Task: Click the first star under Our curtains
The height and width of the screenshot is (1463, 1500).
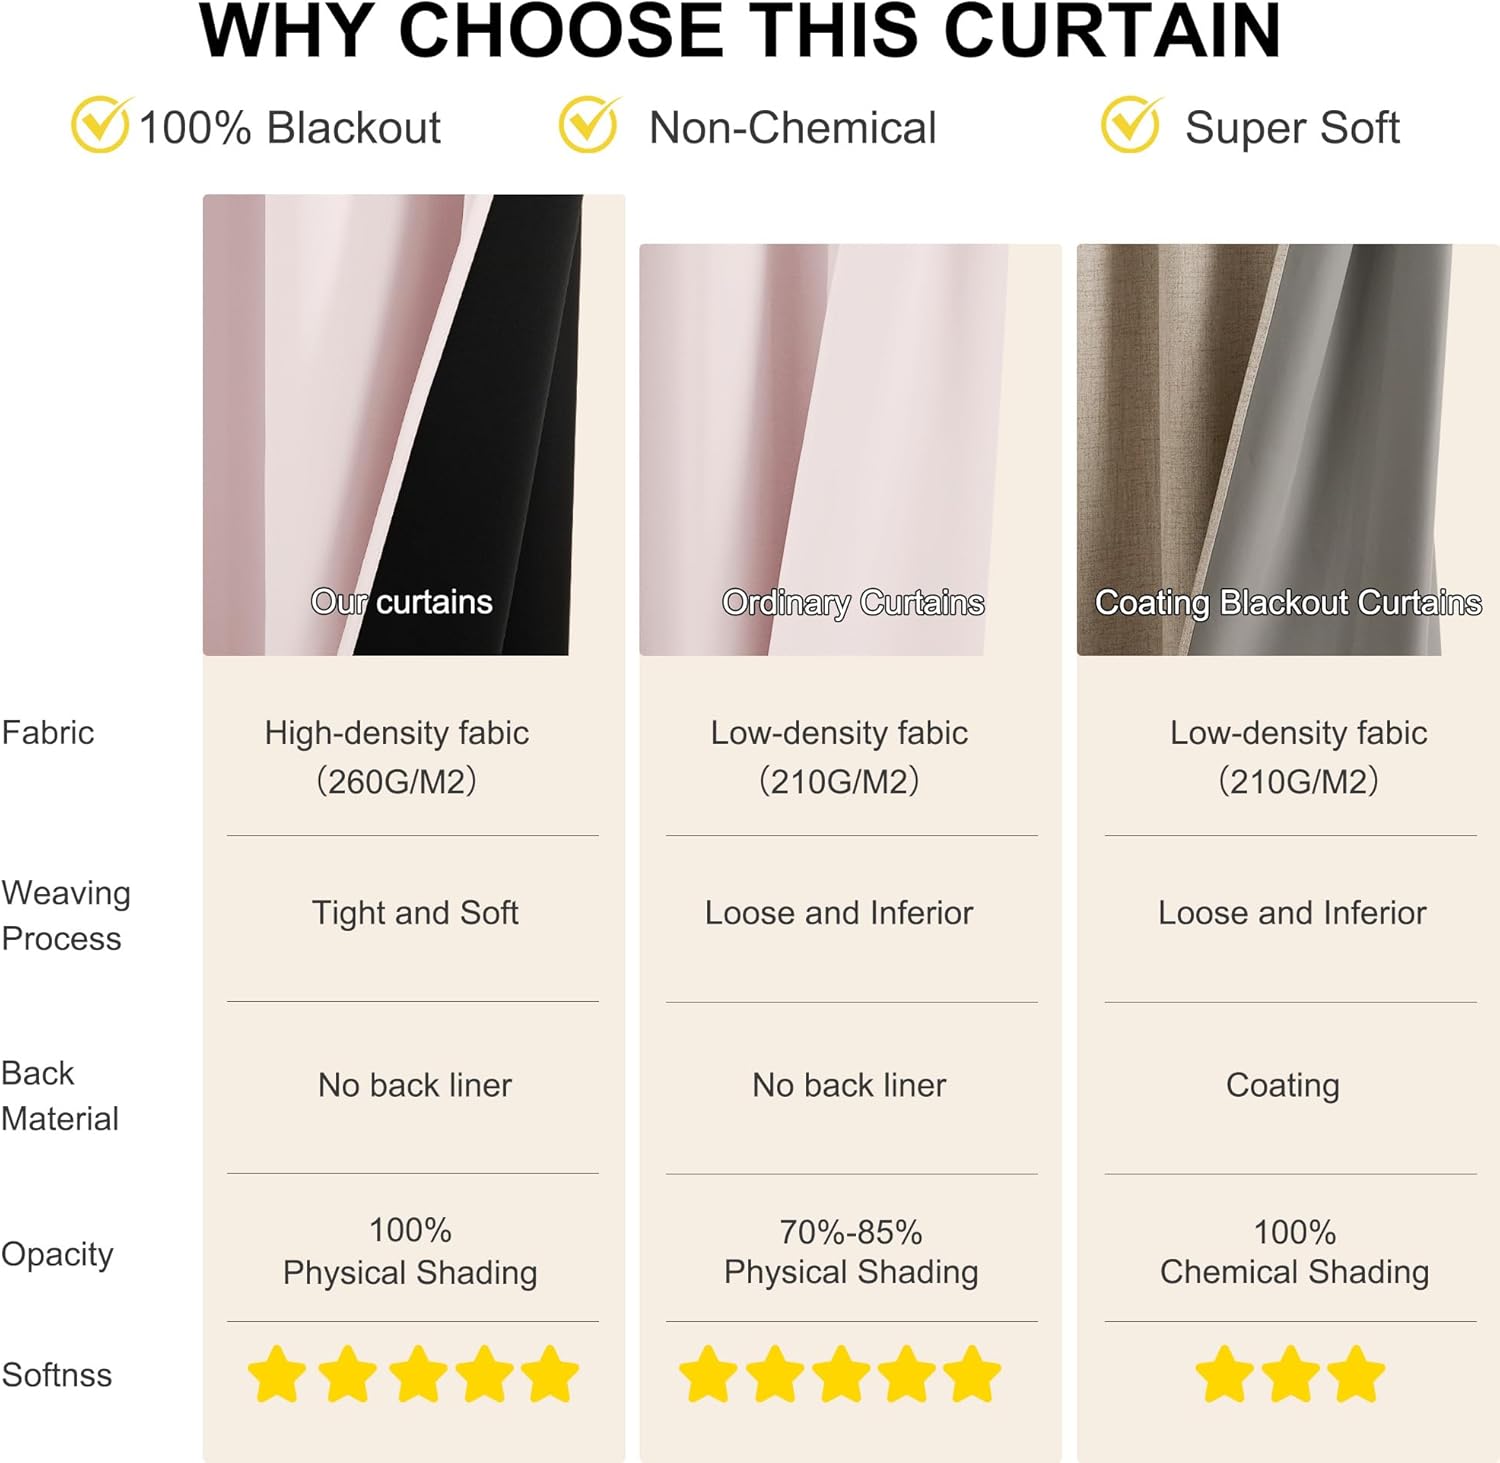Action: [x=277, y=1374]
